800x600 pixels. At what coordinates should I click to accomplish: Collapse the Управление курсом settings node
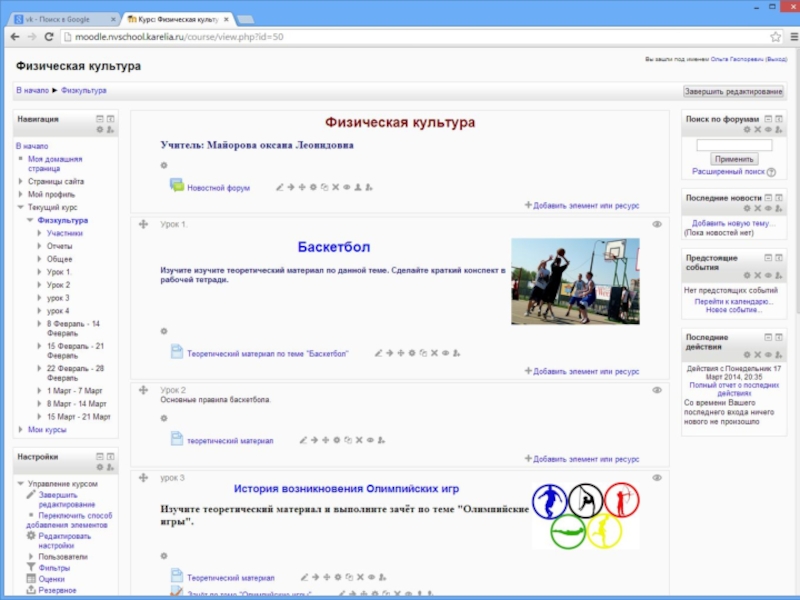20,483
